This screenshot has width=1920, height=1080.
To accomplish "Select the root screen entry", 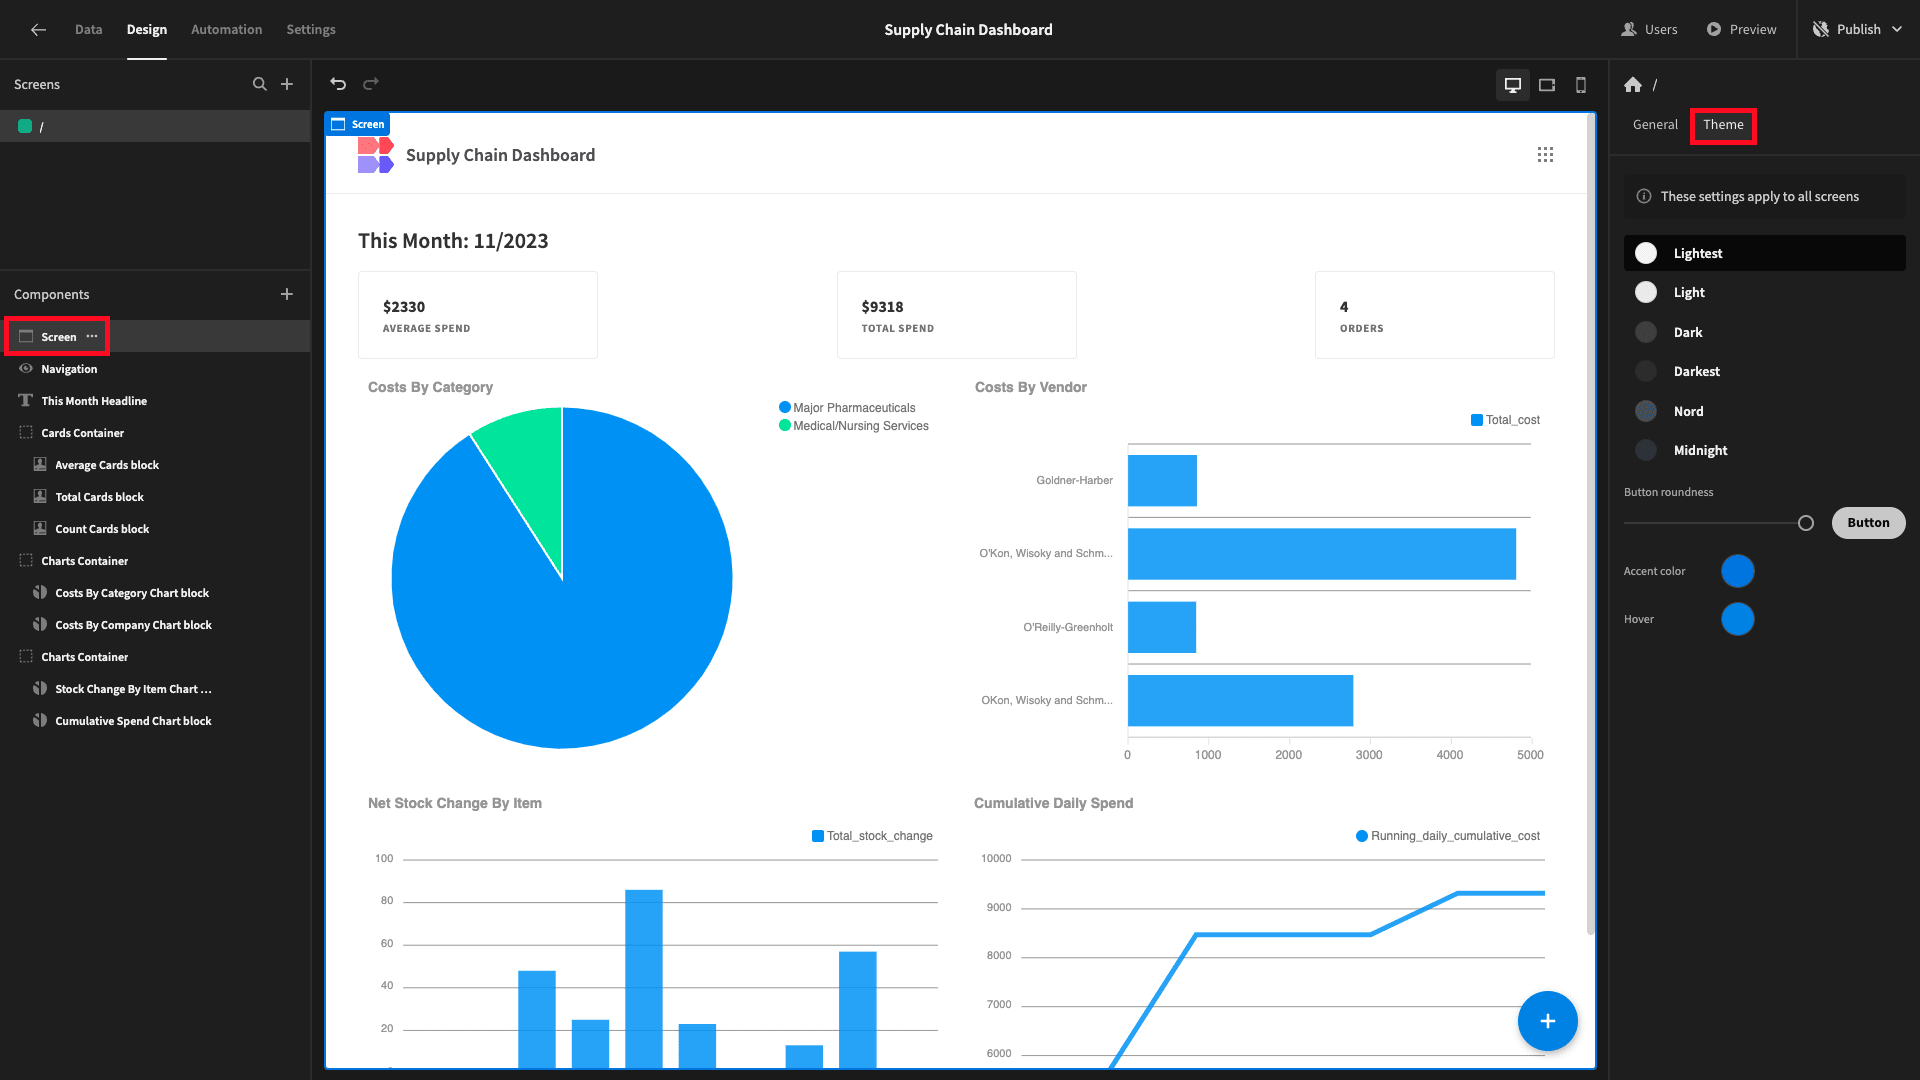I will (x=155, y=126).
